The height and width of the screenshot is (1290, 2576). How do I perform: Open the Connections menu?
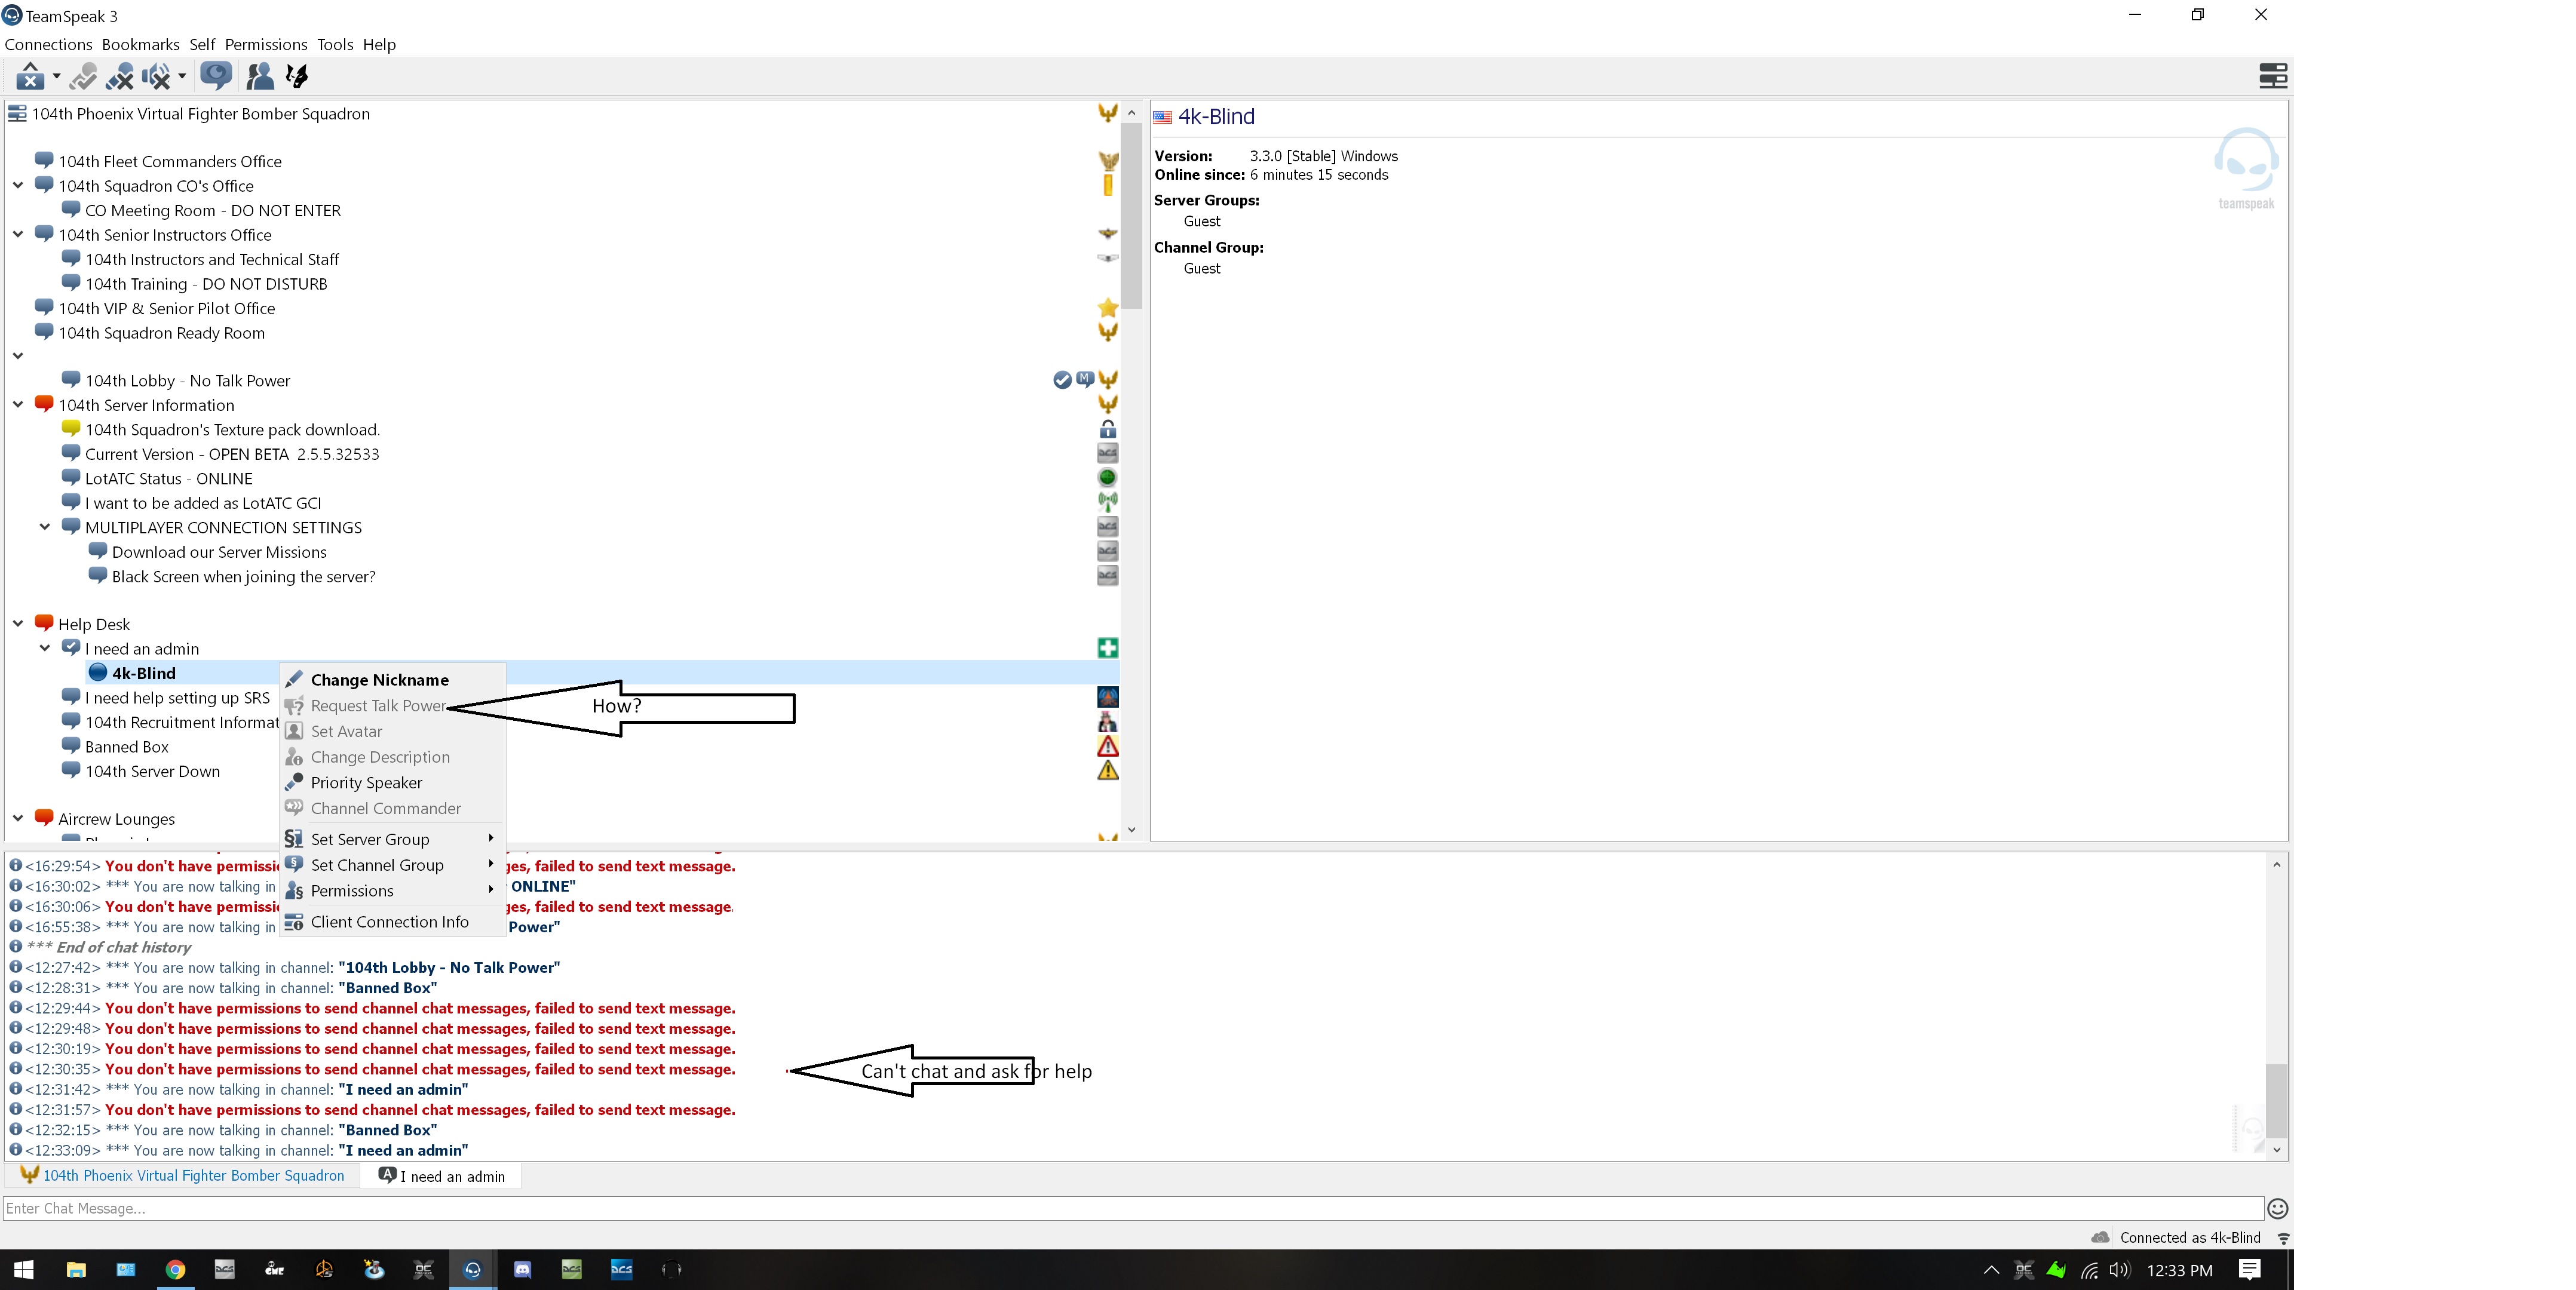tap(48, 44)
